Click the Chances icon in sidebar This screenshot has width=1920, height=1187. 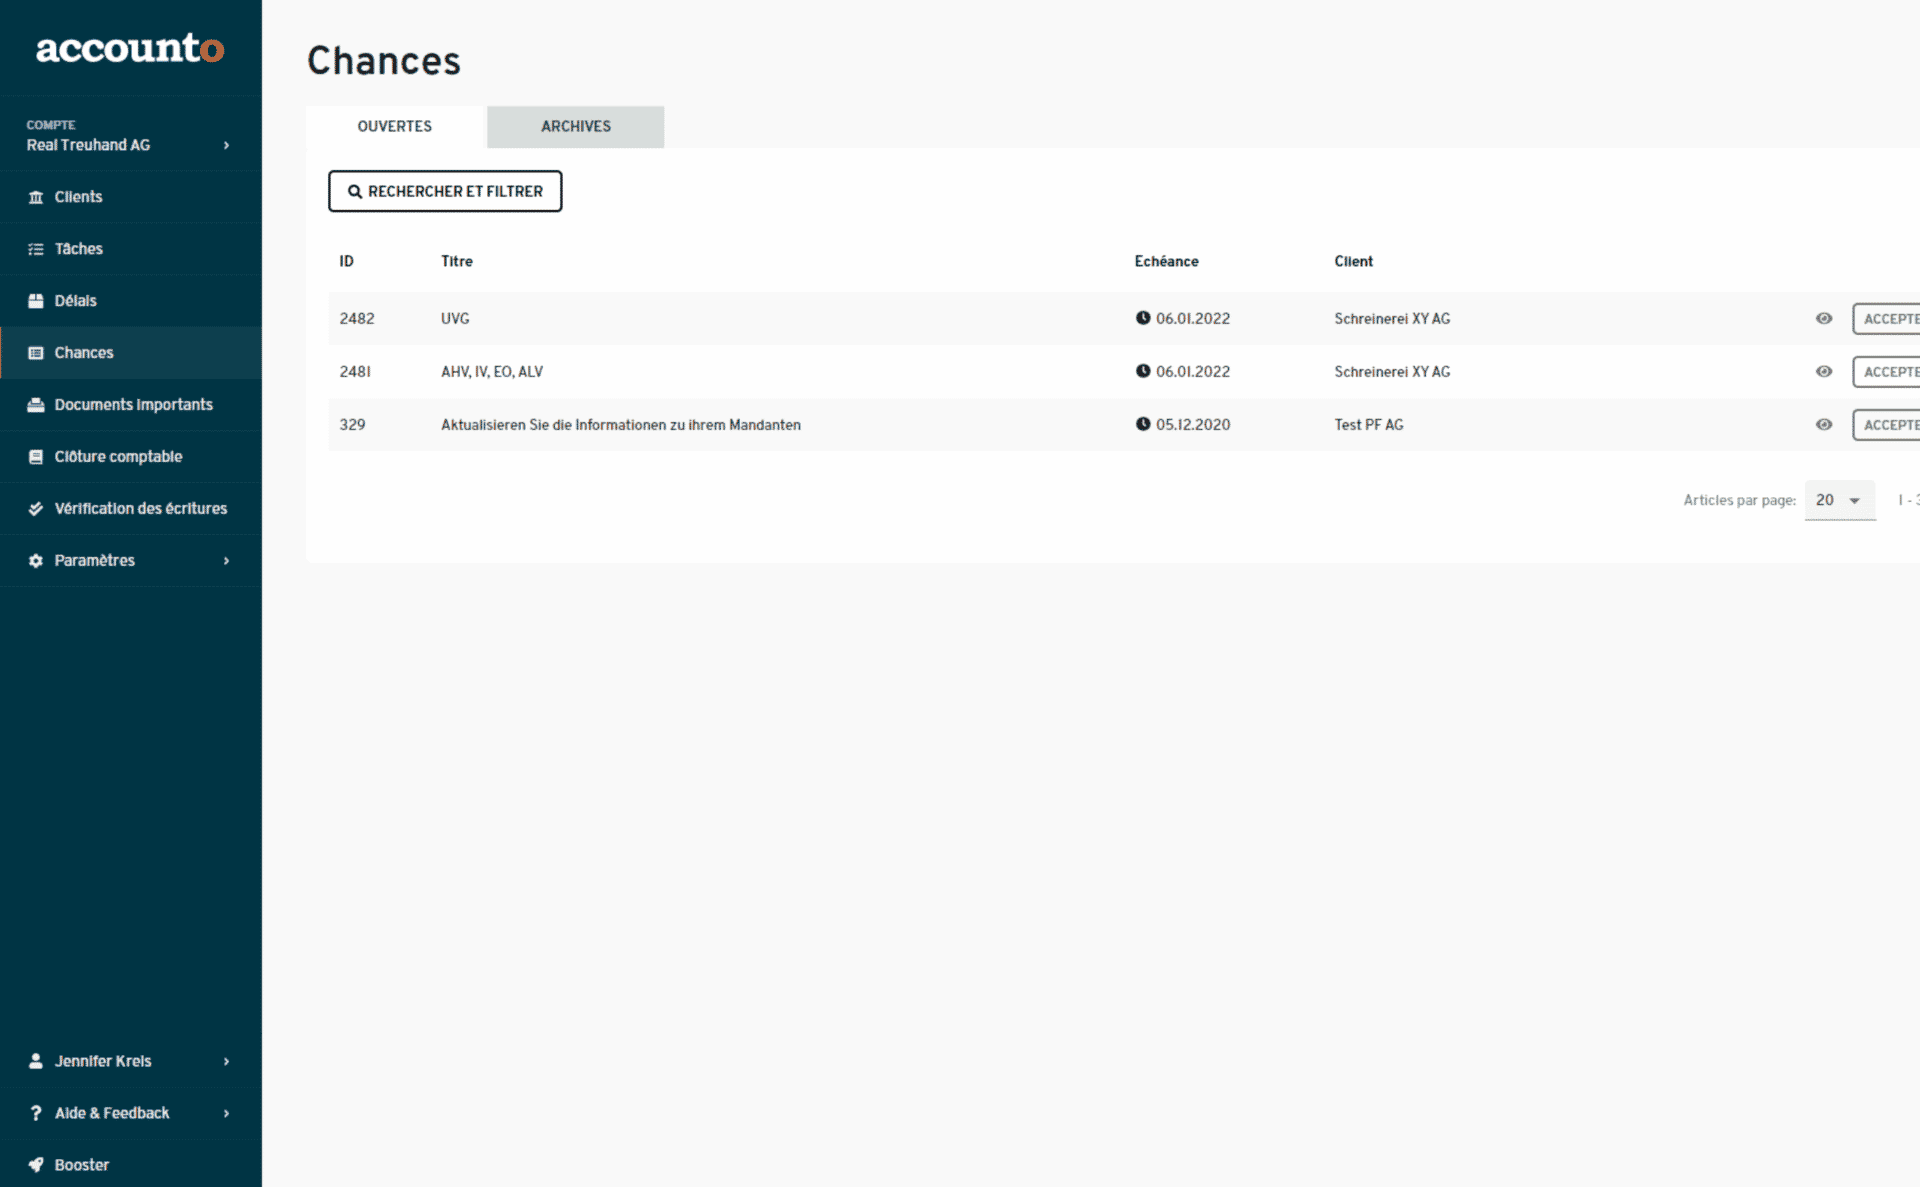[x=36, y=353]
